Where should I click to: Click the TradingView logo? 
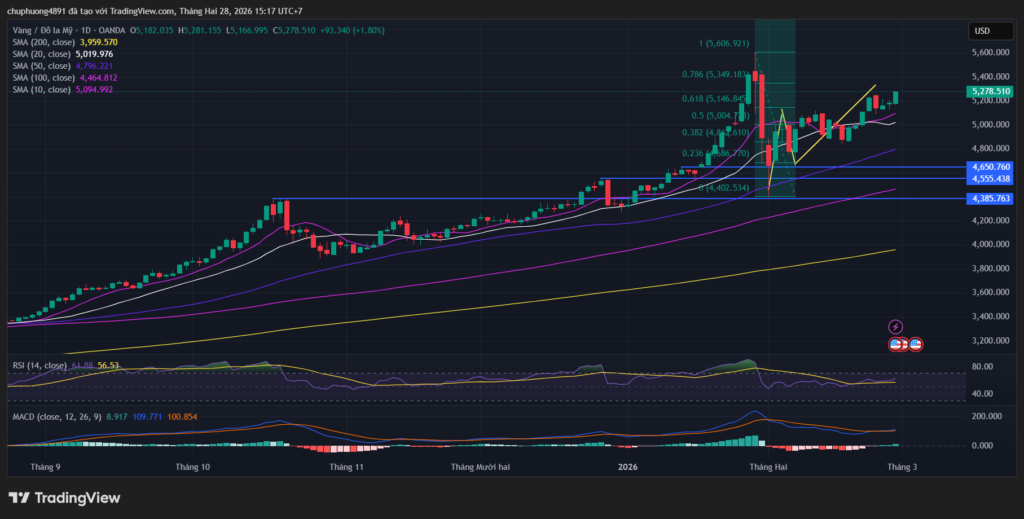coord(64,498)
